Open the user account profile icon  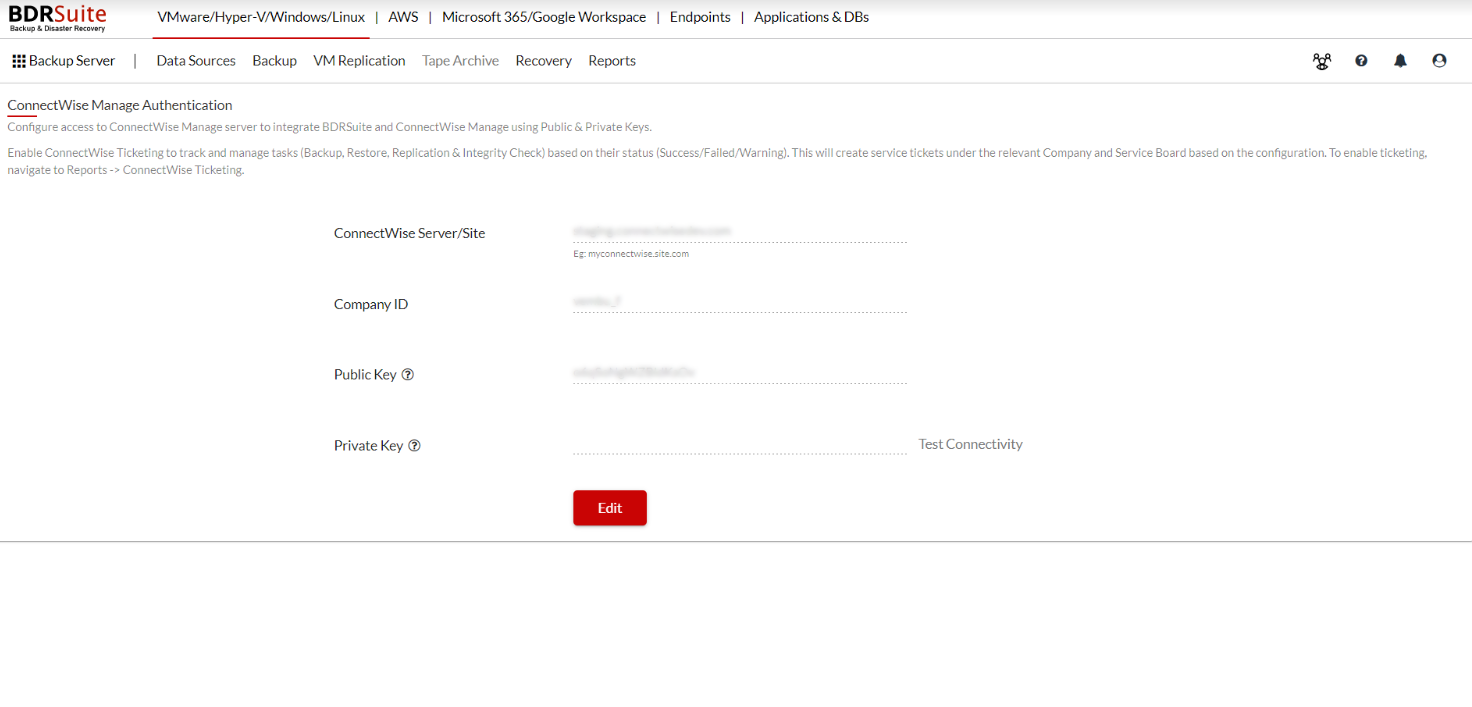coord(1439,61)
